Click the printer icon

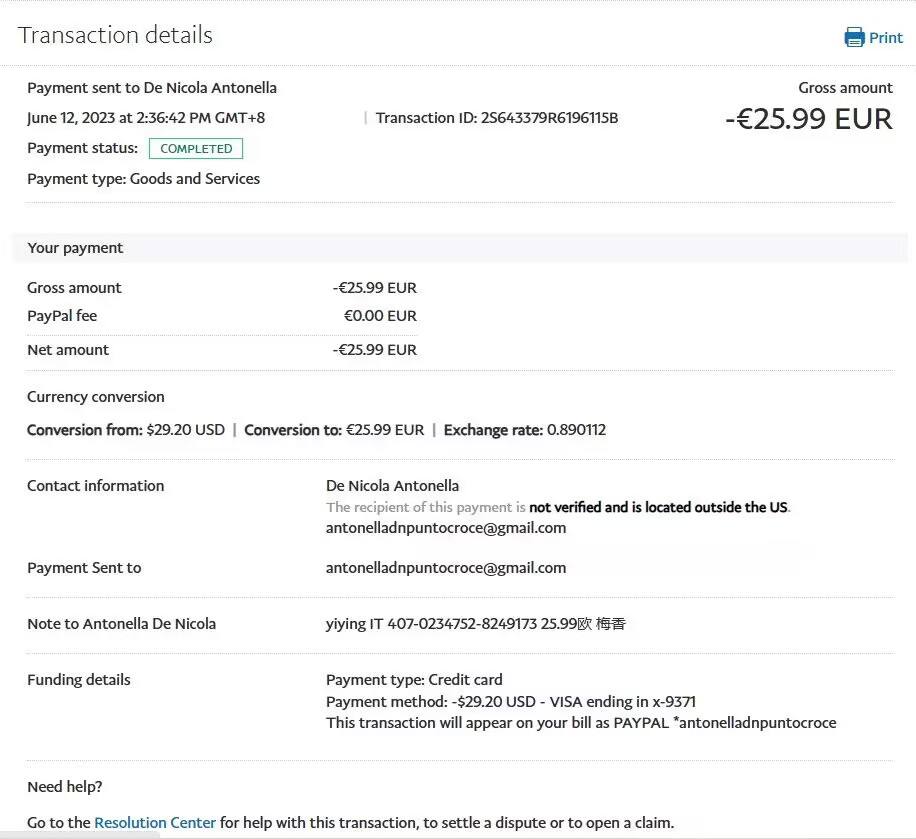click(x=854, y=38)
